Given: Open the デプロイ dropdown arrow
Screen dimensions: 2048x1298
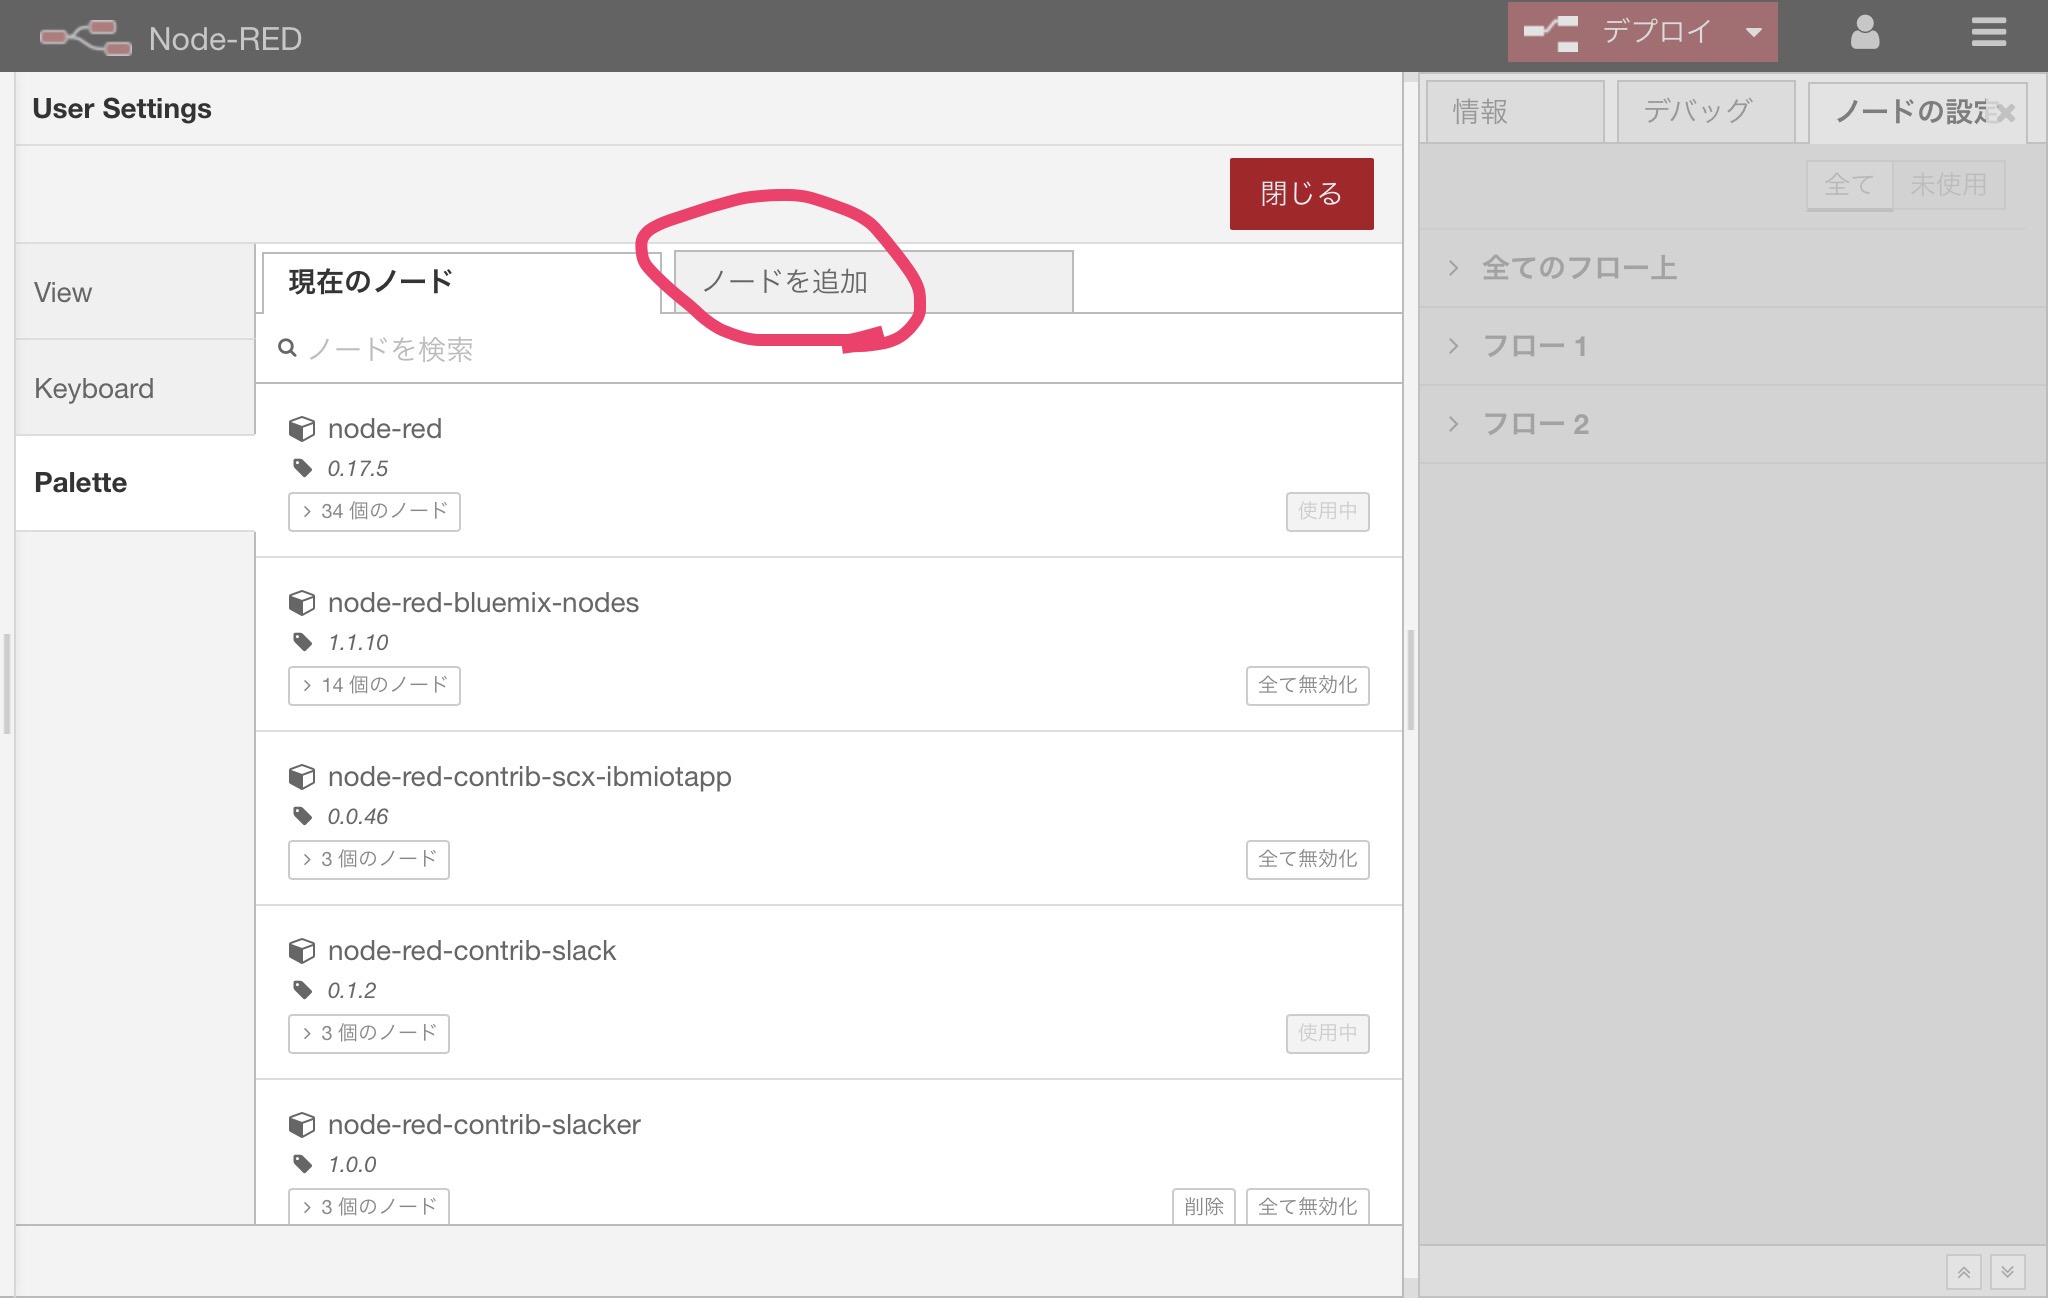Looking at the screenshot, I should click(1755, 31).
